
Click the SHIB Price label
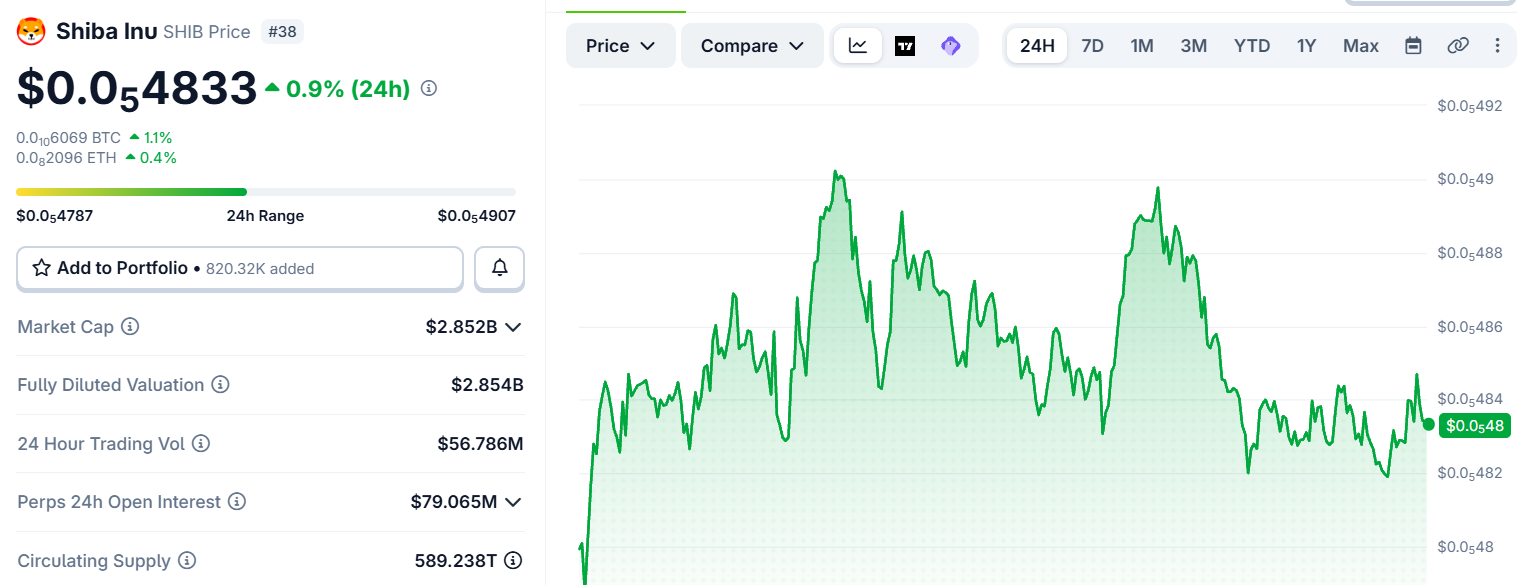point(207,32)
